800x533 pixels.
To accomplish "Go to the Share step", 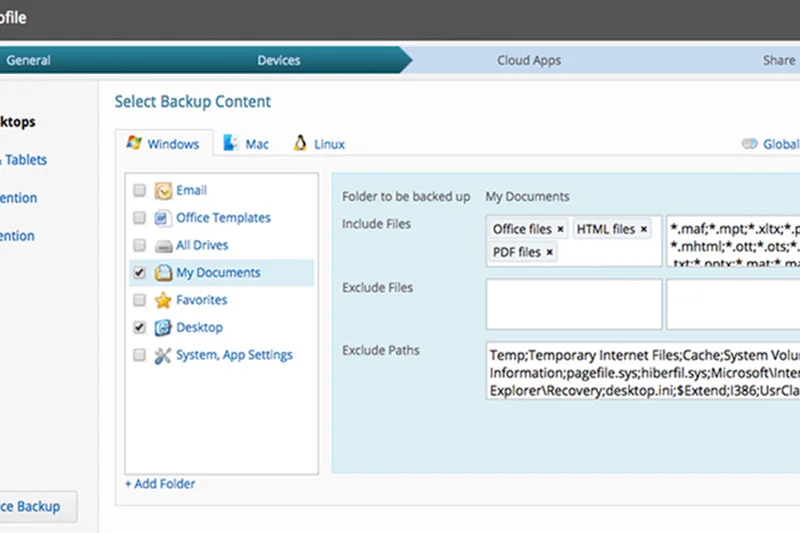I will click(x=779, y=60).
